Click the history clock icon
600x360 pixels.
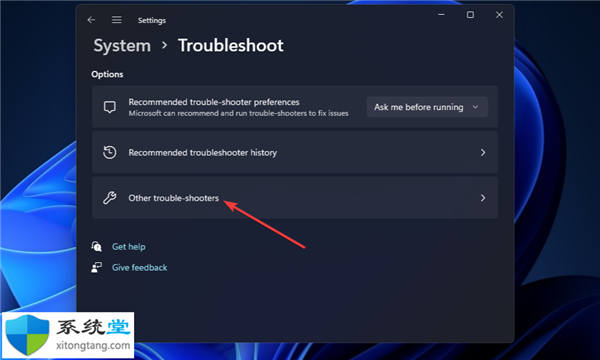(x=110, y=152)
